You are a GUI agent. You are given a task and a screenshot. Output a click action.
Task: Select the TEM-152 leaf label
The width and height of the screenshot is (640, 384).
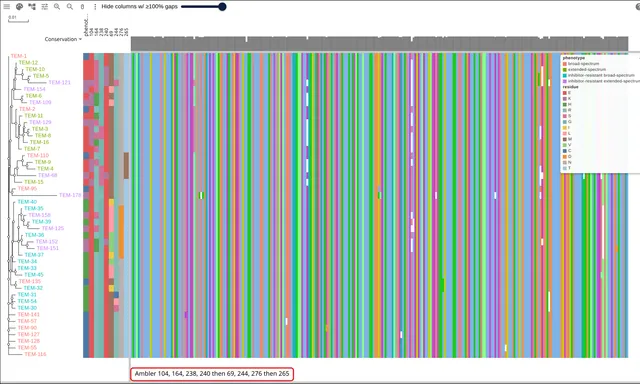(x=47, y=242)
